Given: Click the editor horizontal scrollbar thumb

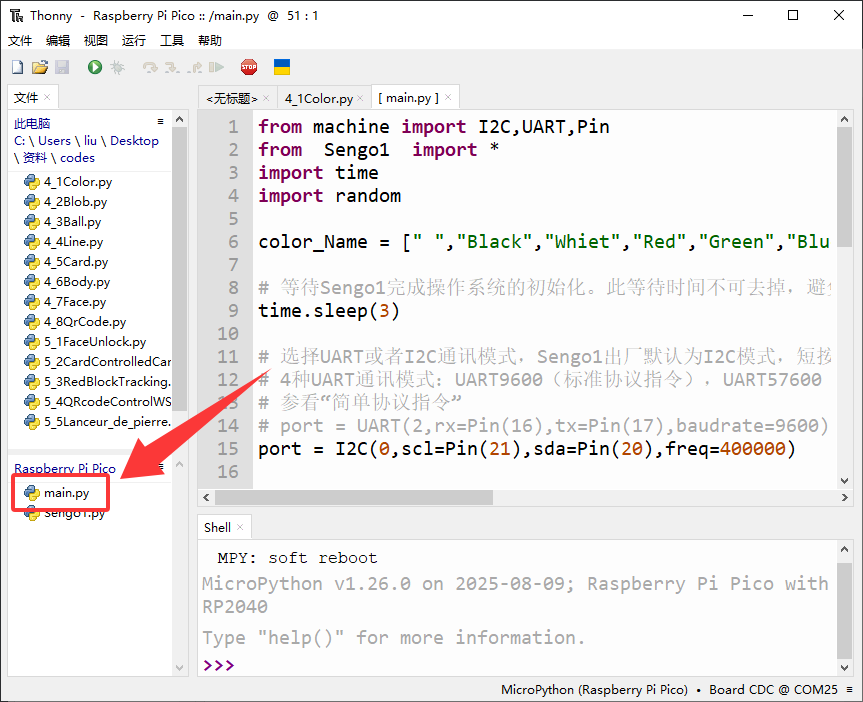Looking at the screenshot, I should (354, 498).
